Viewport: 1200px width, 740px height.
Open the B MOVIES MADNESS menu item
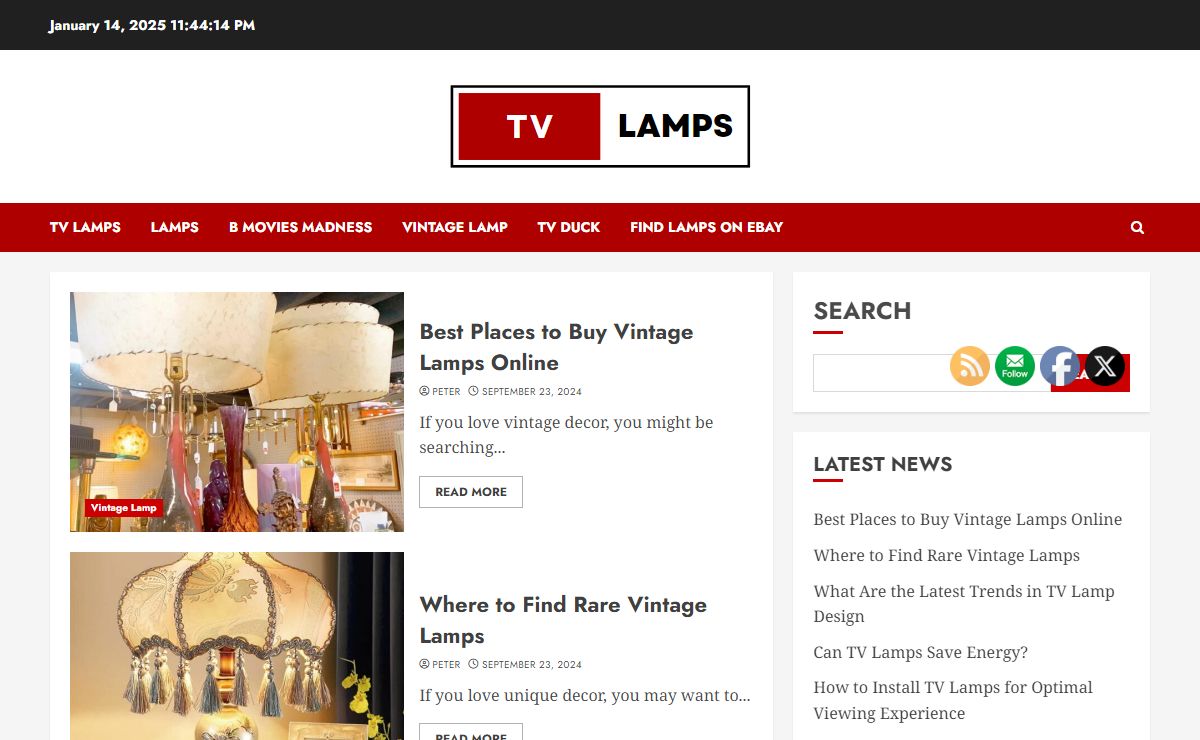coord(300,227)
